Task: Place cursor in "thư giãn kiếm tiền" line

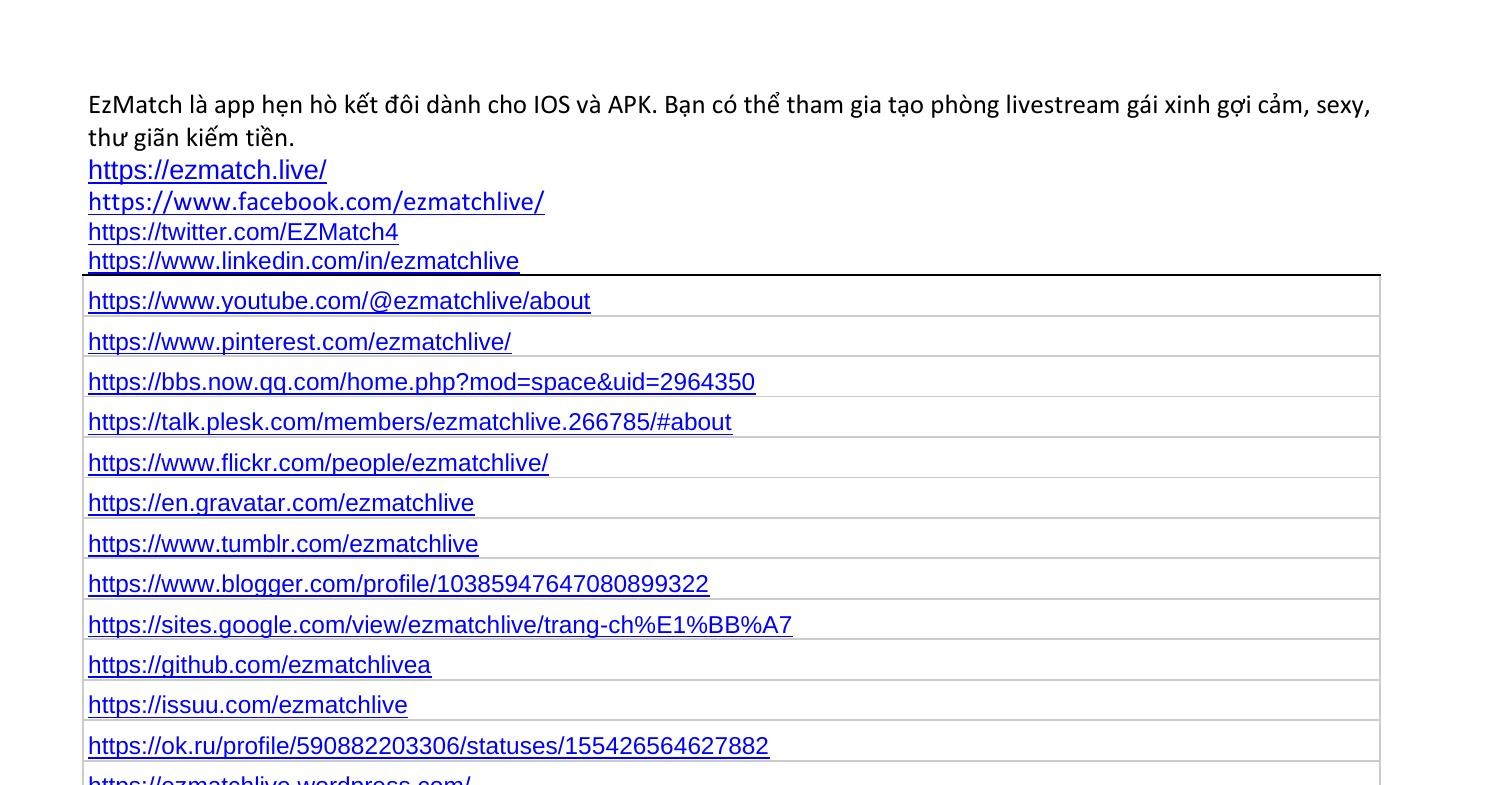Action: 191,138
